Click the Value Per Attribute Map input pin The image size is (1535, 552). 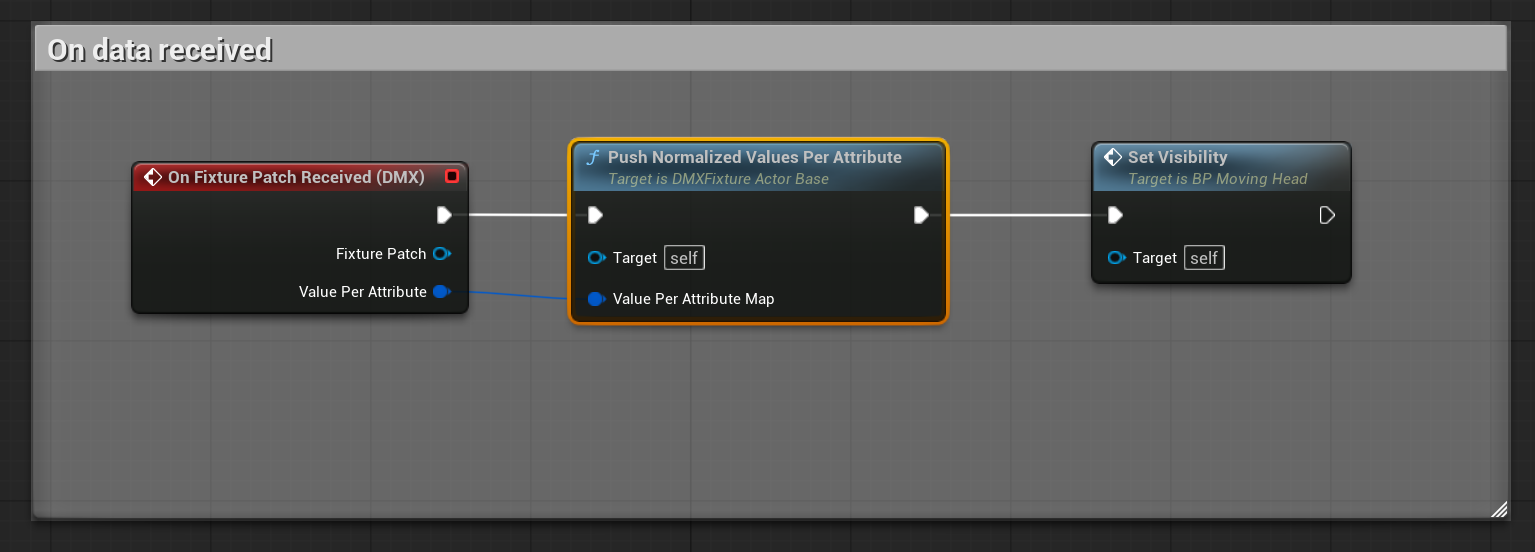point(597,299)
